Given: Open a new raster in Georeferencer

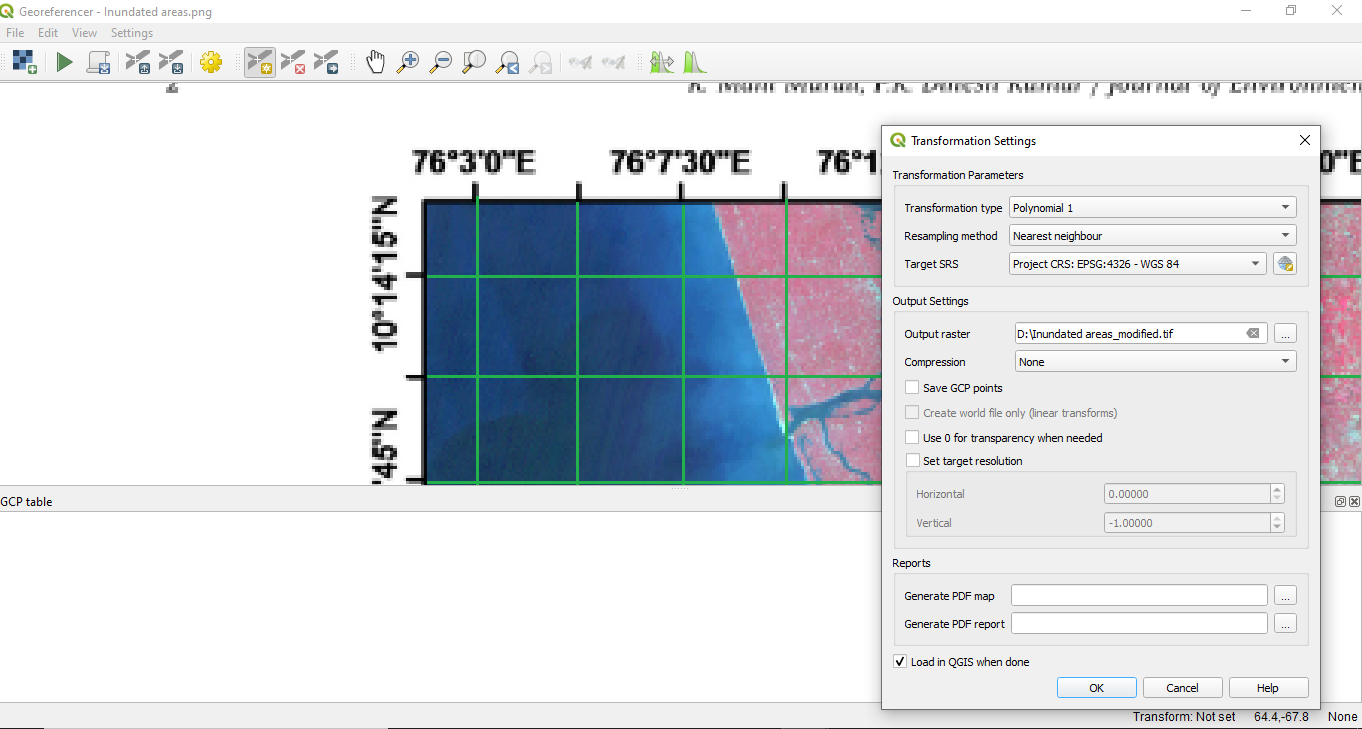Looking at the screenshot, I should 23,61.
